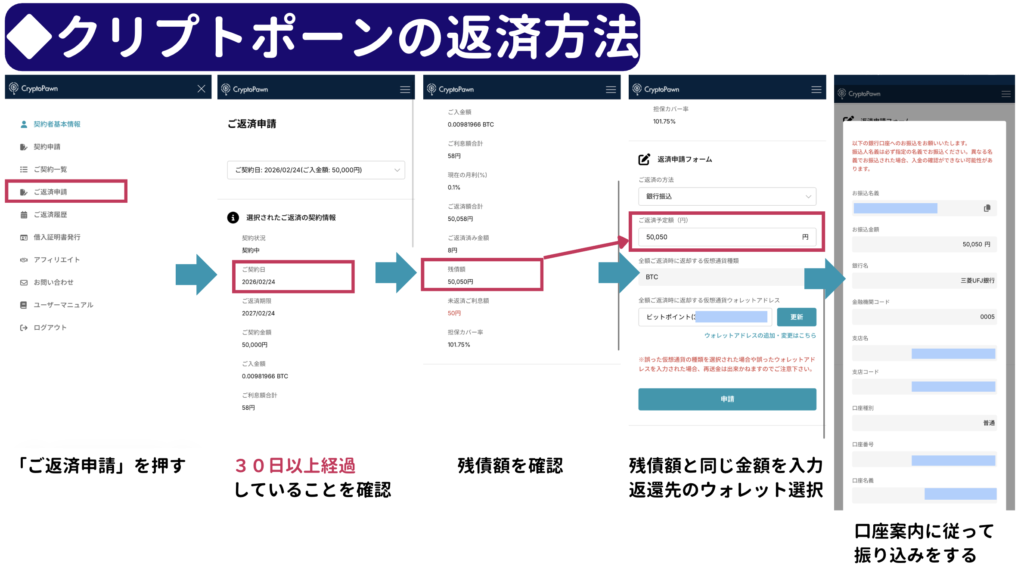Click the ご契約一覧 list icon
1024x575 pixels.
coord(23,169)
